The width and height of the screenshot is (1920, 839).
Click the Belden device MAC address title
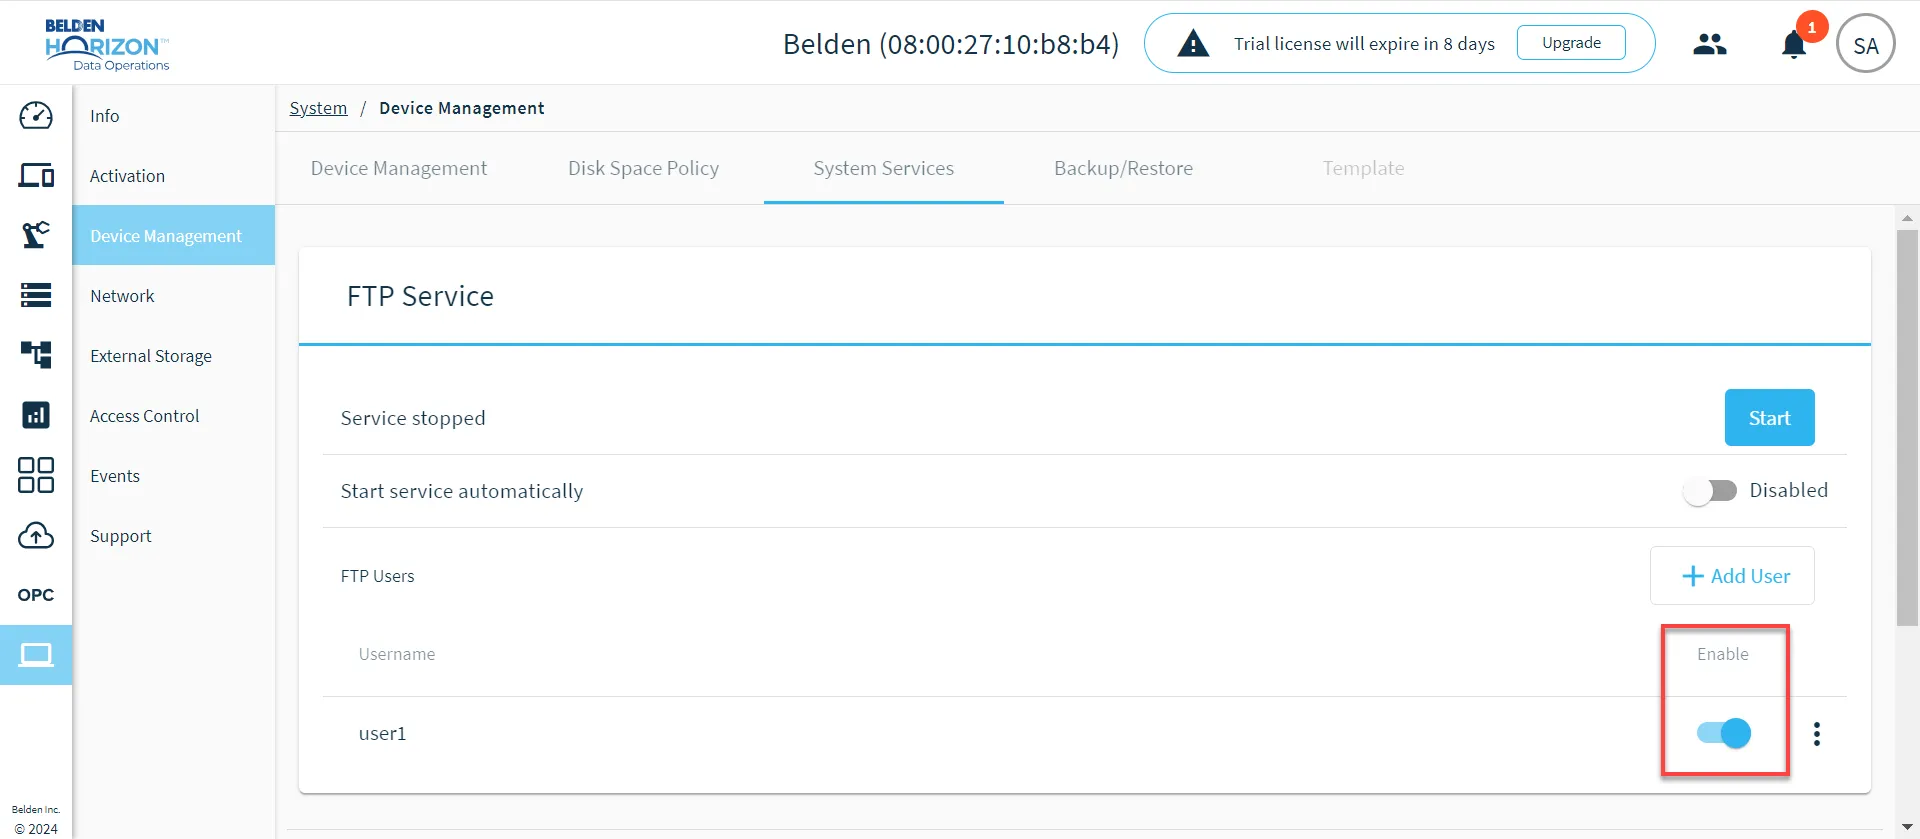[951, 44]
